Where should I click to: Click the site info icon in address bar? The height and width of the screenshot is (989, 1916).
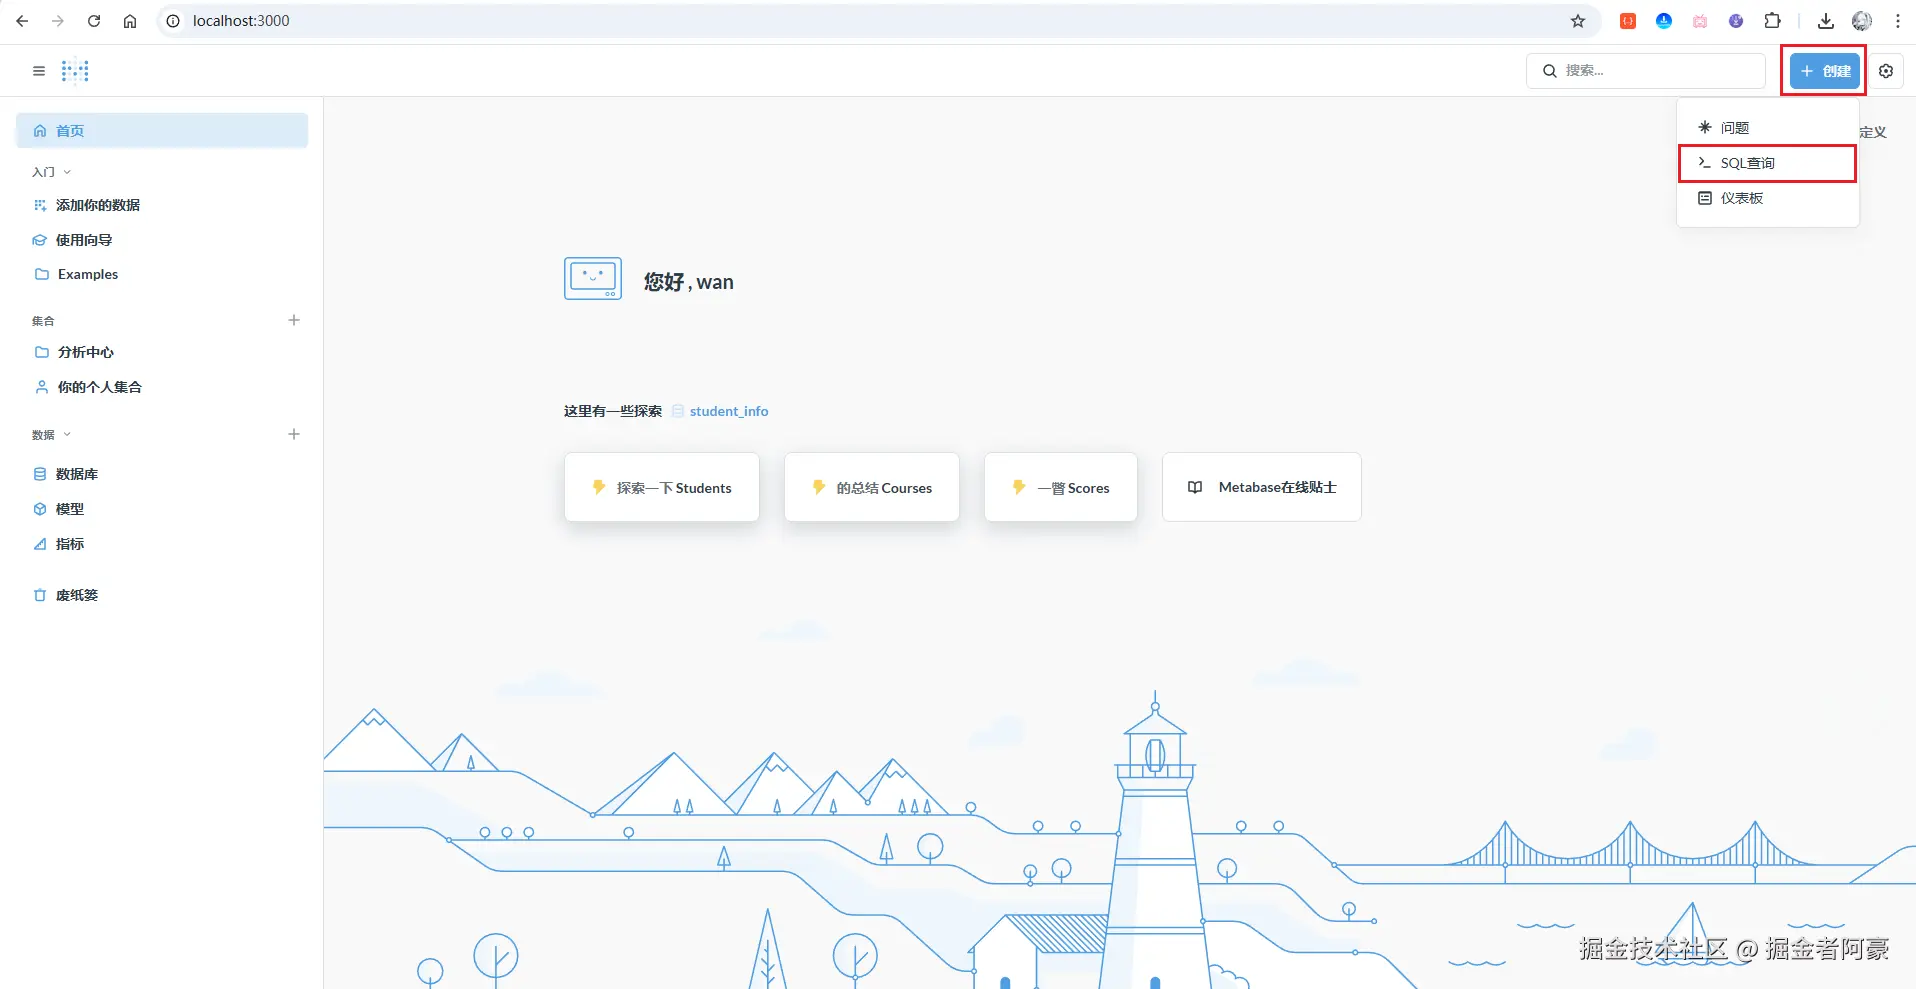click(x=173, y=21)
